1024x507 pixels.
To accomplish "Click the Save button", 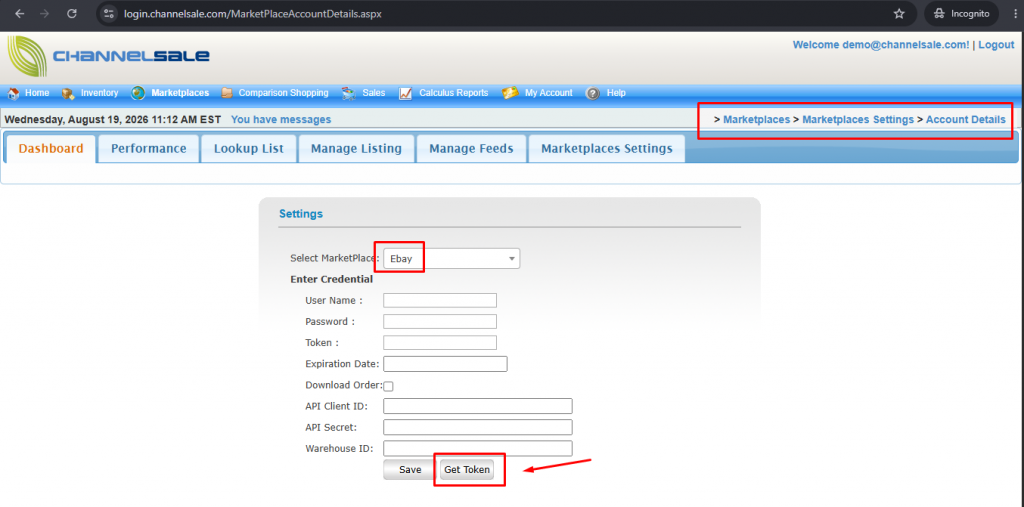I will click(410, 470).
